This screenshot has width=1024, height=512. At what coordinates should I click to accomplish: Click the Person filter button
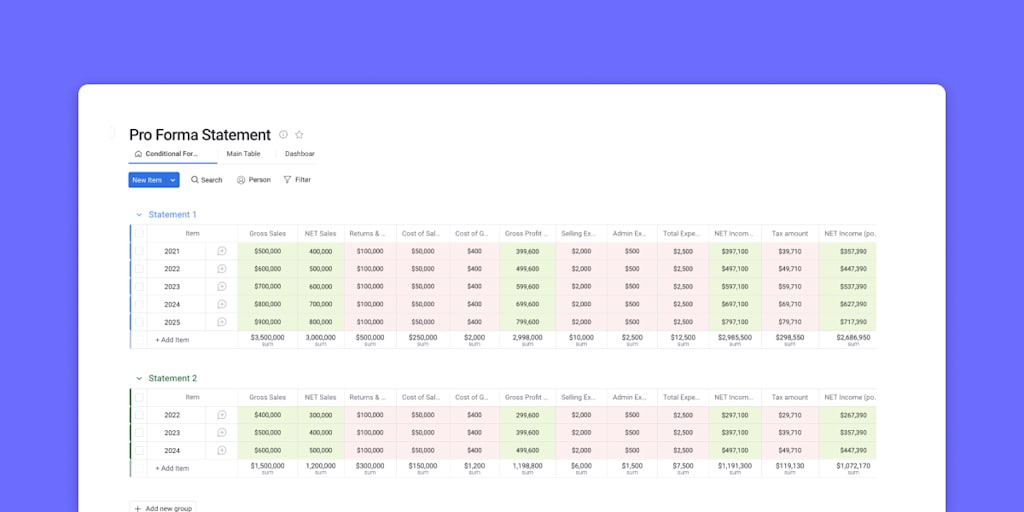(253, 180)
